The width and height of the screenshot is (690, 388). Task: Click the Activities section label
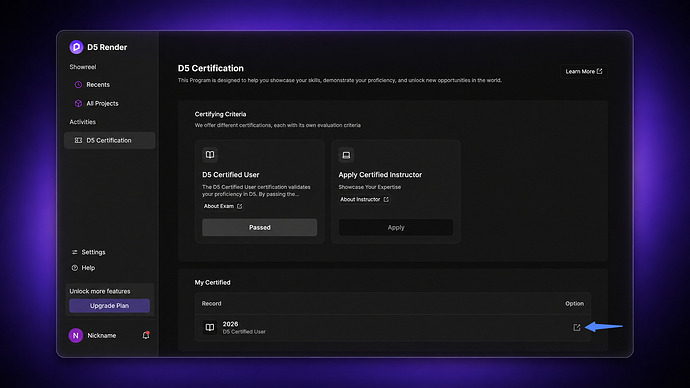82,122
